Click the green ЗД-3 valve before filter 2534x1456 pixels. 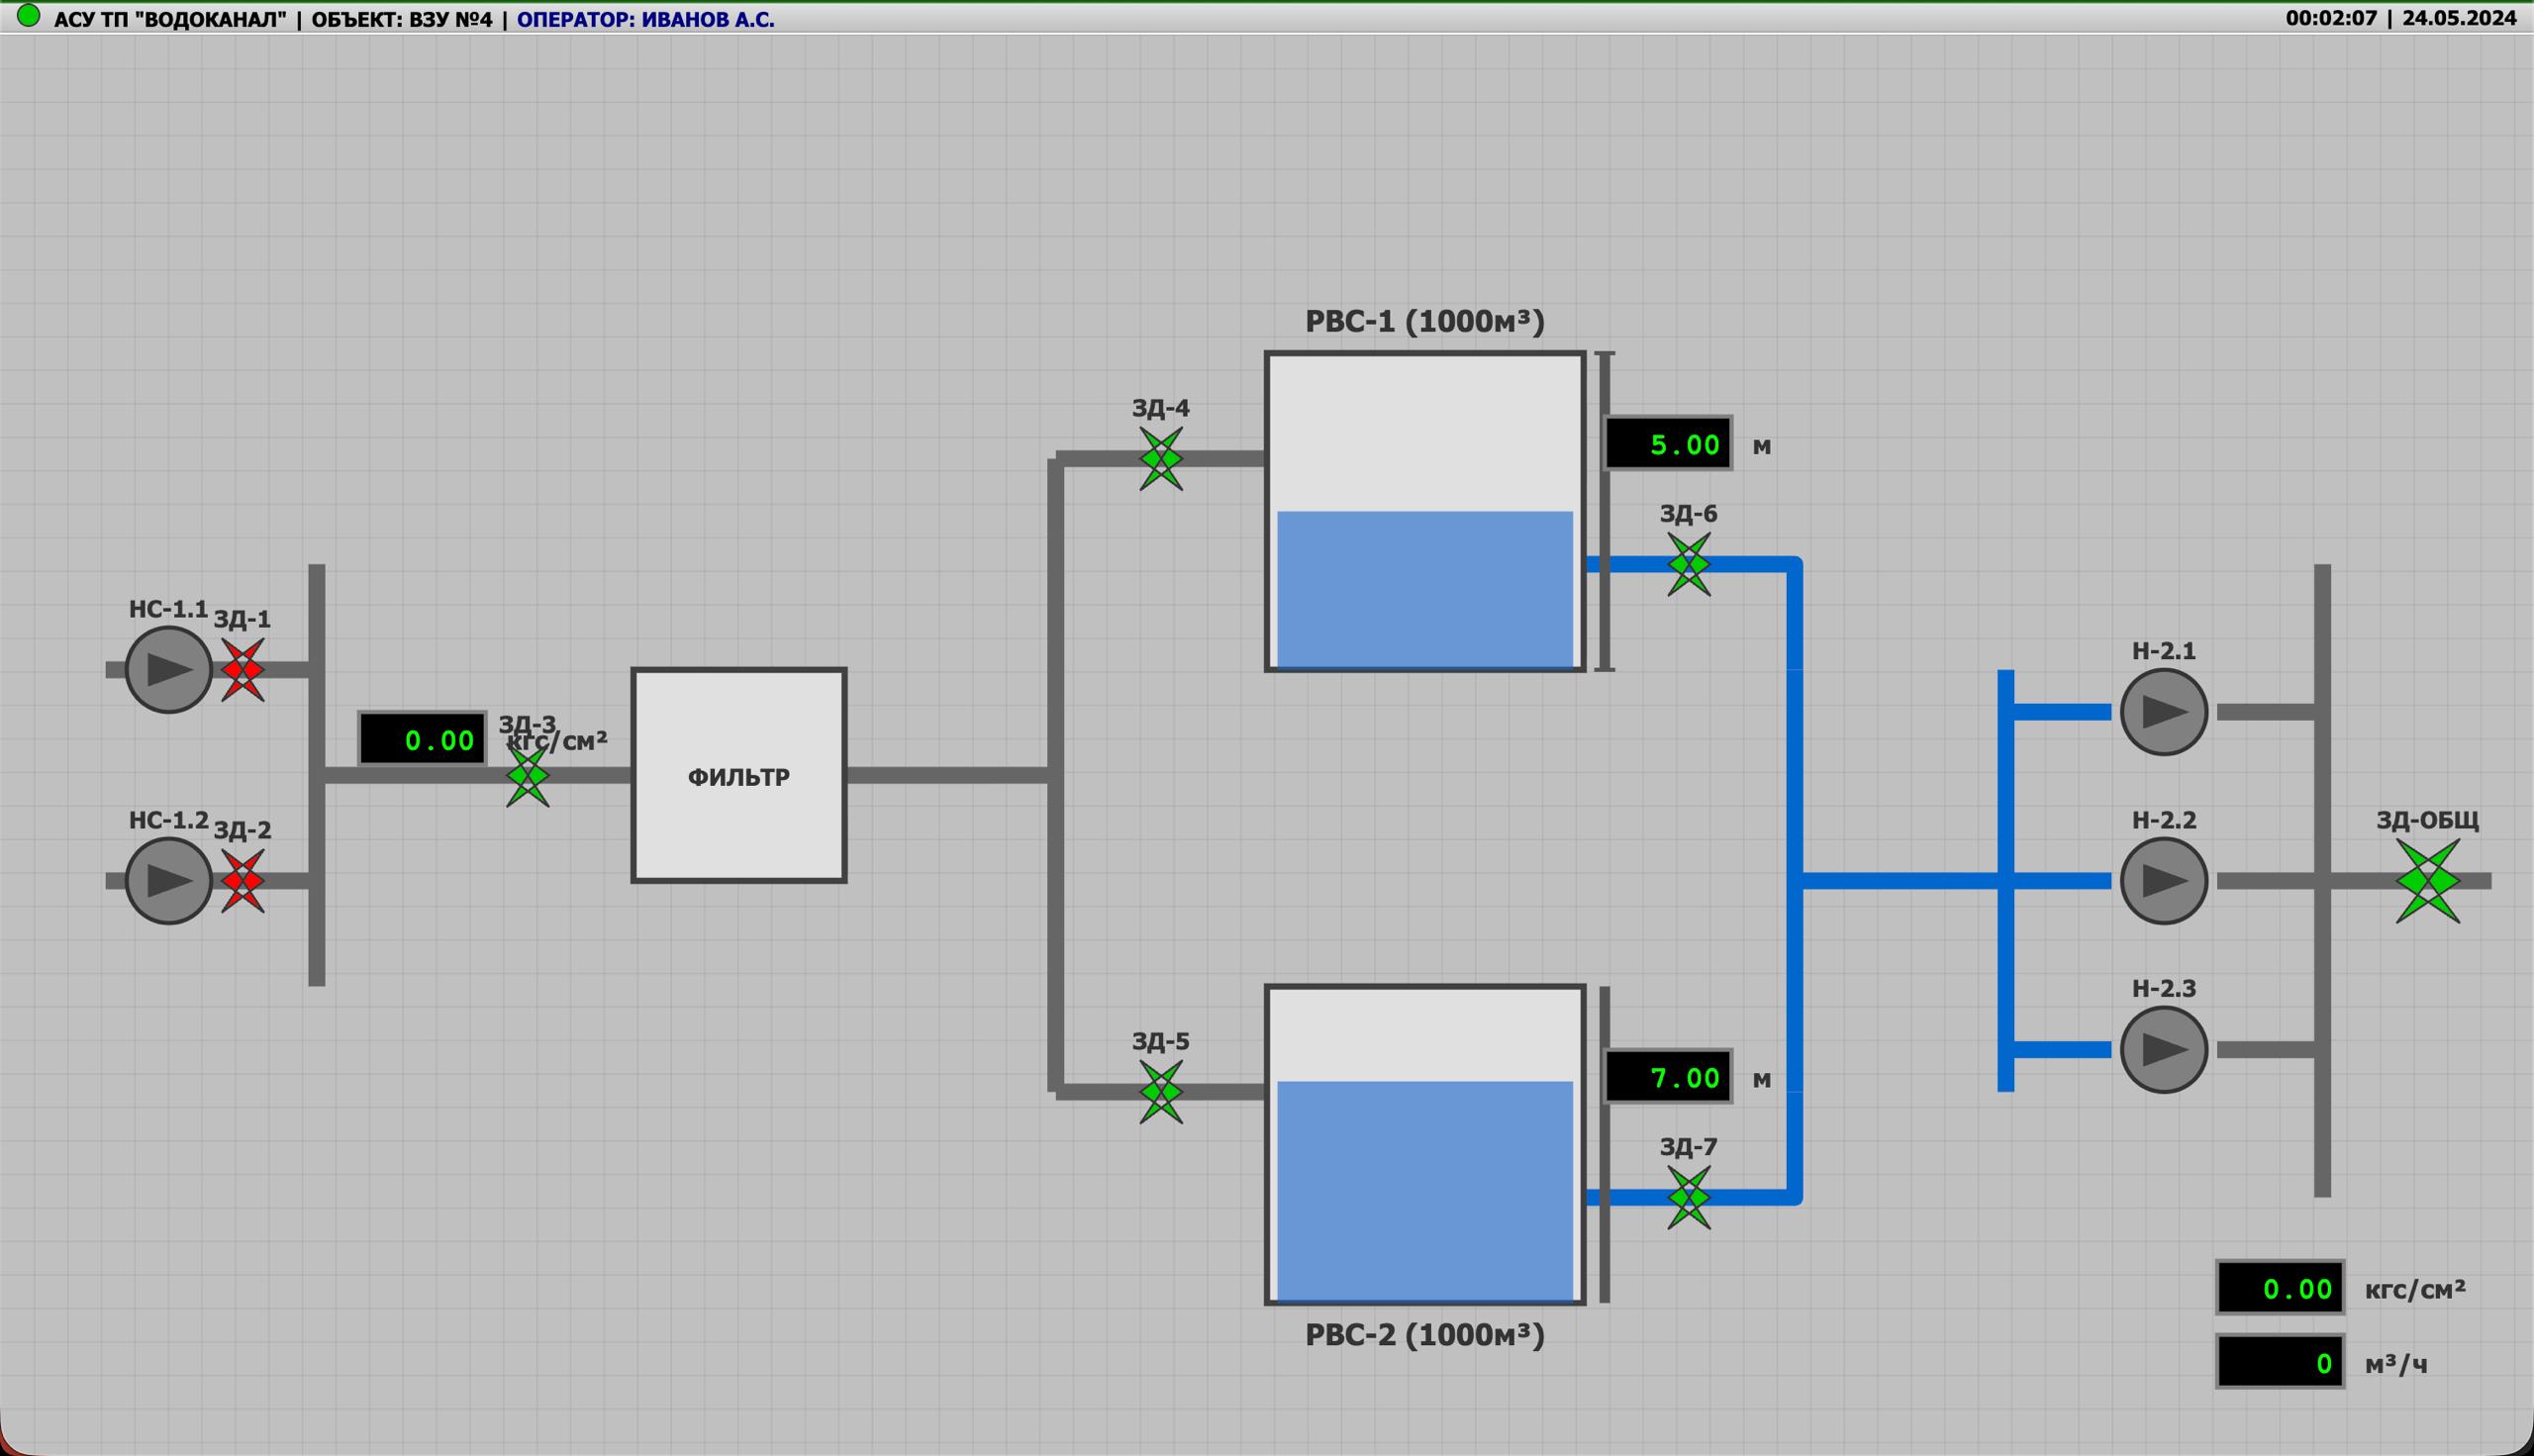pos(528,776)
